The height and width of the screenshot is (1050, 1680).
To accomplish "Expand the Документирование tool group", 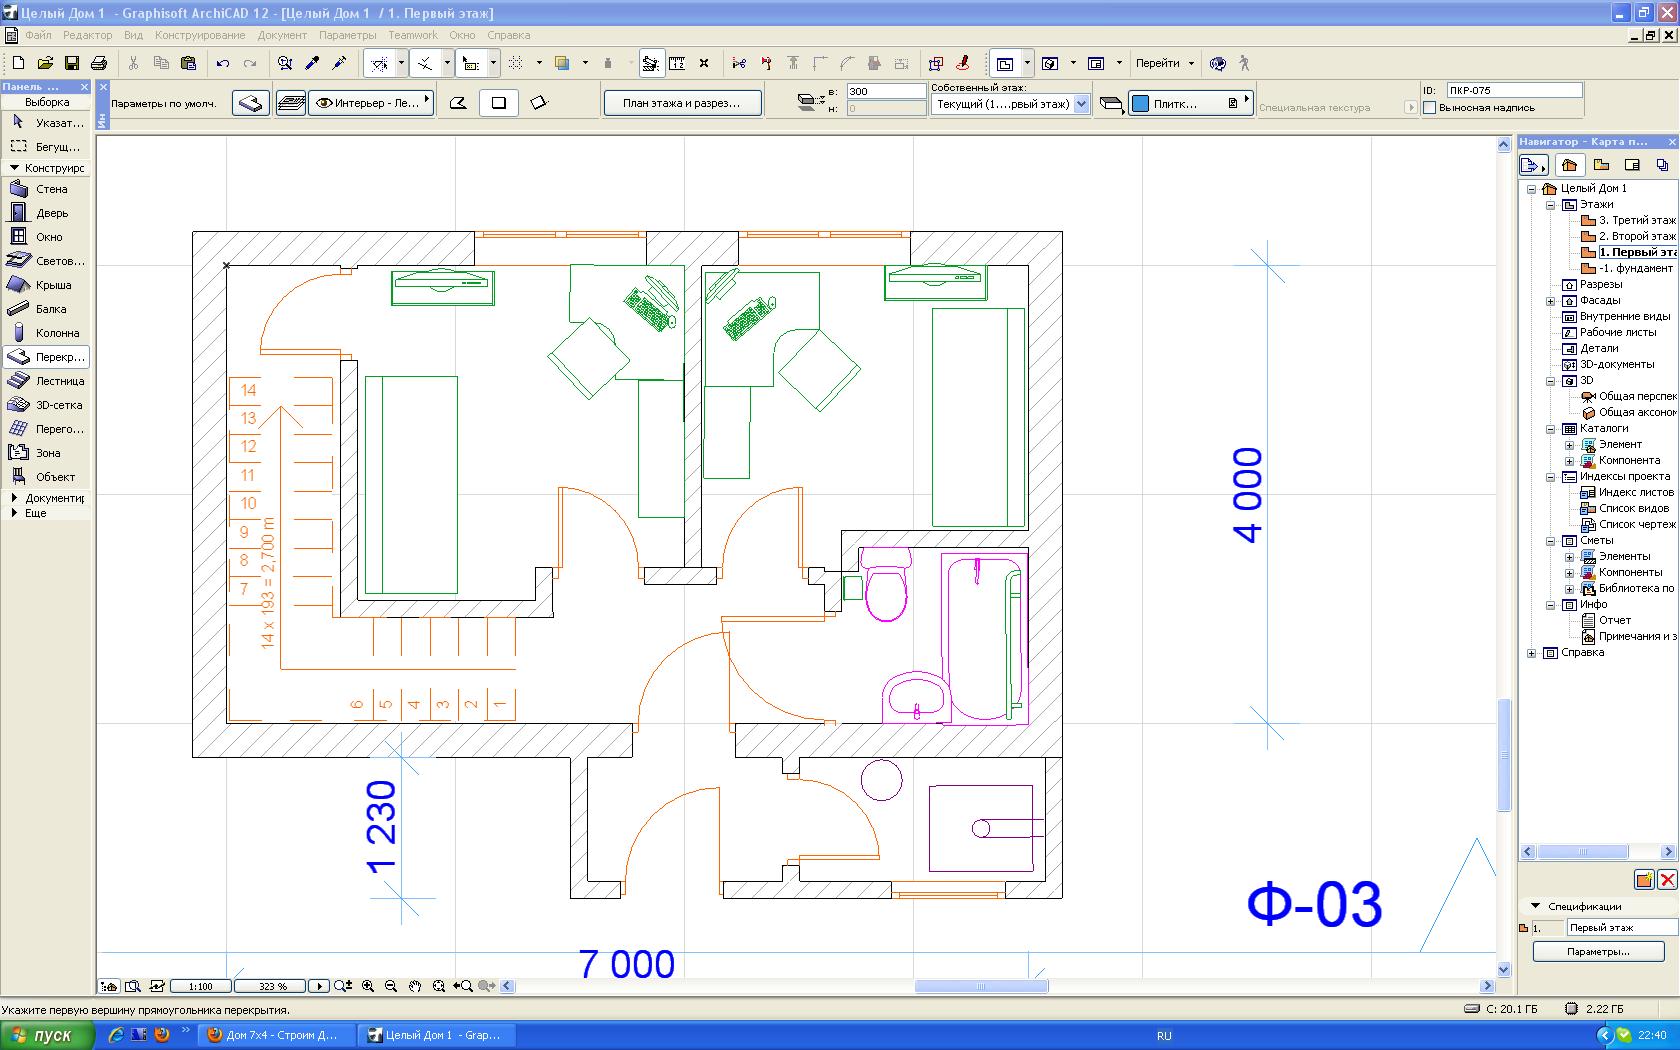I will point(14,497).
